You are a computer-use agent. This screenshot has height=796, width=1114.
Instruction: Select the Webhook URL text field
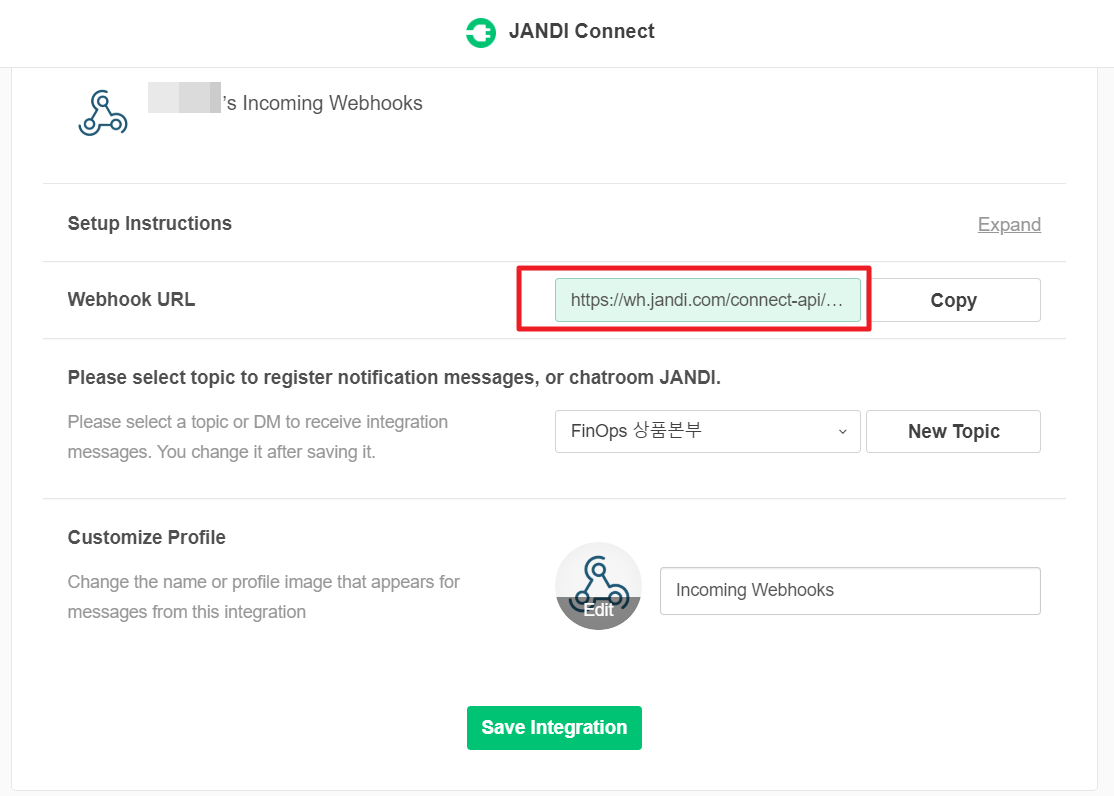tap(707, 300)
